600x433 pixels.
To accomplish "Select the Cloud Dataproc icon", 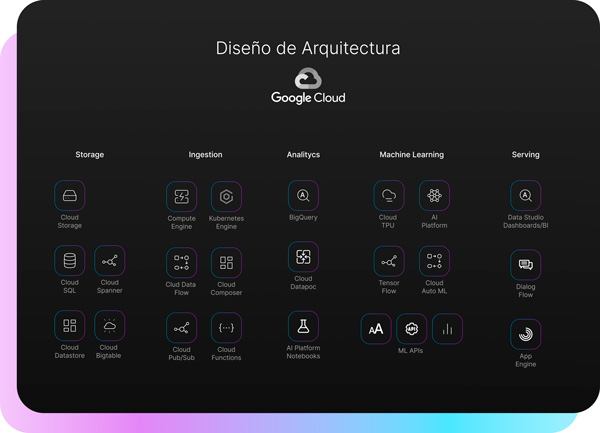I will [x=303, y=257].
